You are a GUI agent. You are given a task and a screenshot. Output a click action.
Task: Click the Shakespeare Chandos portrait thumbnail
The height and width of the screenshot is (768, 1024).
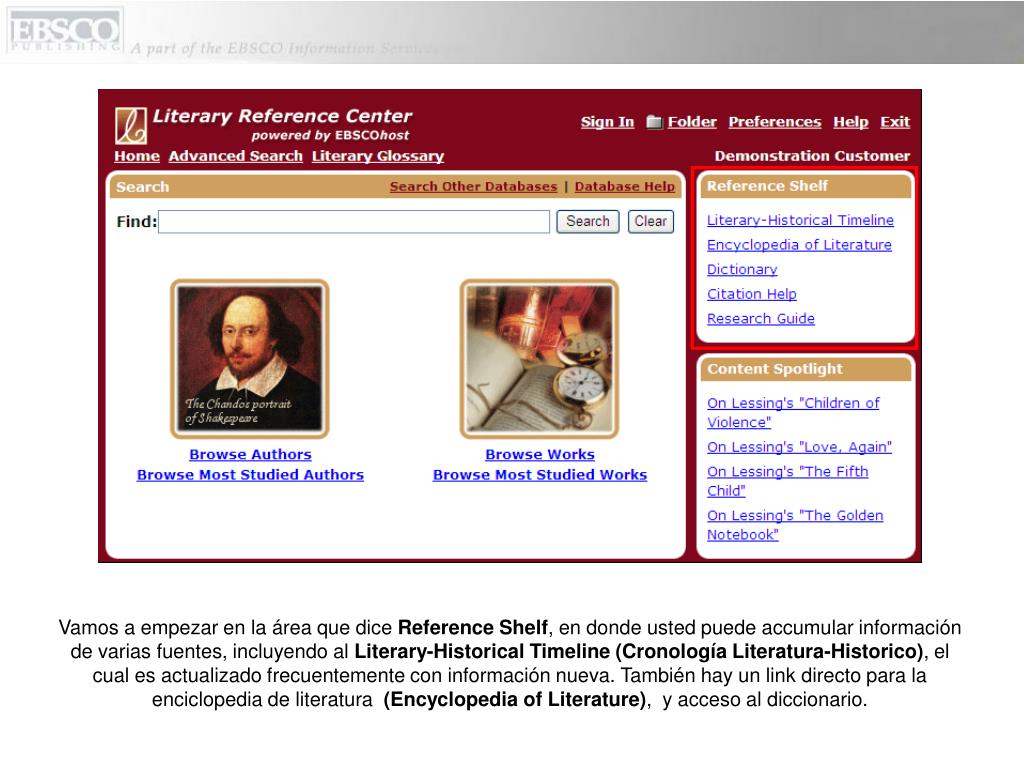[x=250, y=359]
